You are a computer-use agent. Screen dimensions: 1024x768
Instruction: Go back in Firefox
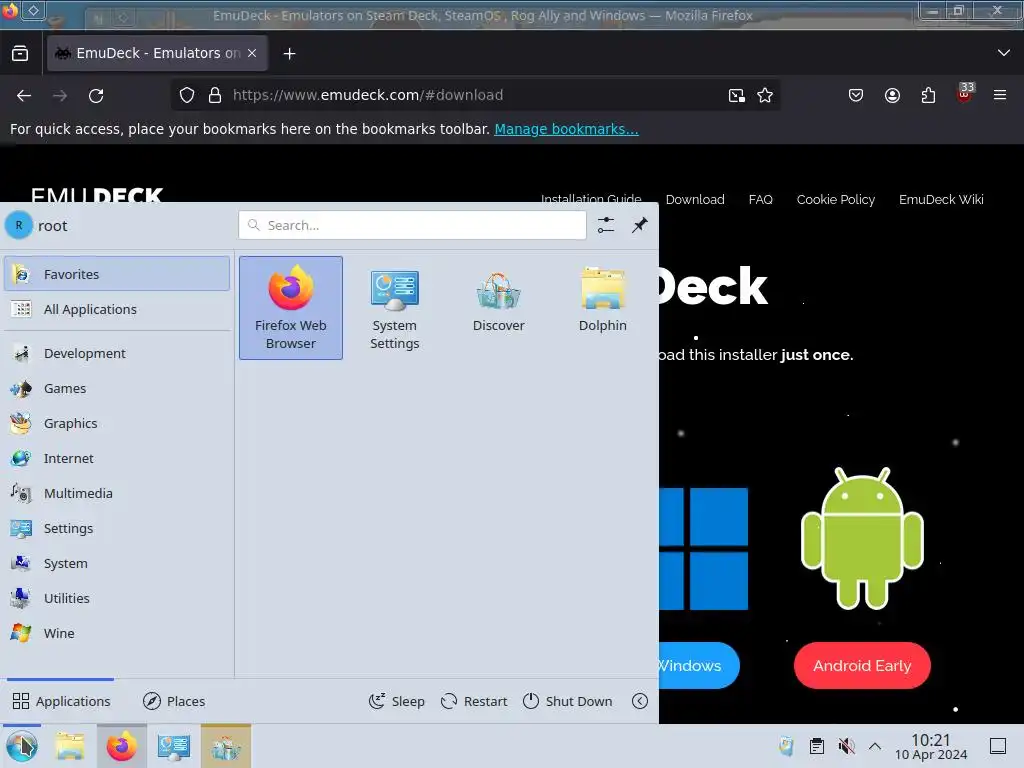24,95
